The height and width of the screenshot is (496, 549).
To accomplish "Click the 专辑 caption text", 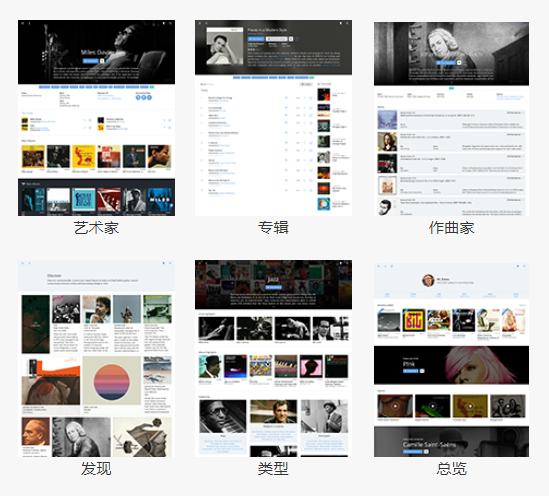I will tap(273, 228).
